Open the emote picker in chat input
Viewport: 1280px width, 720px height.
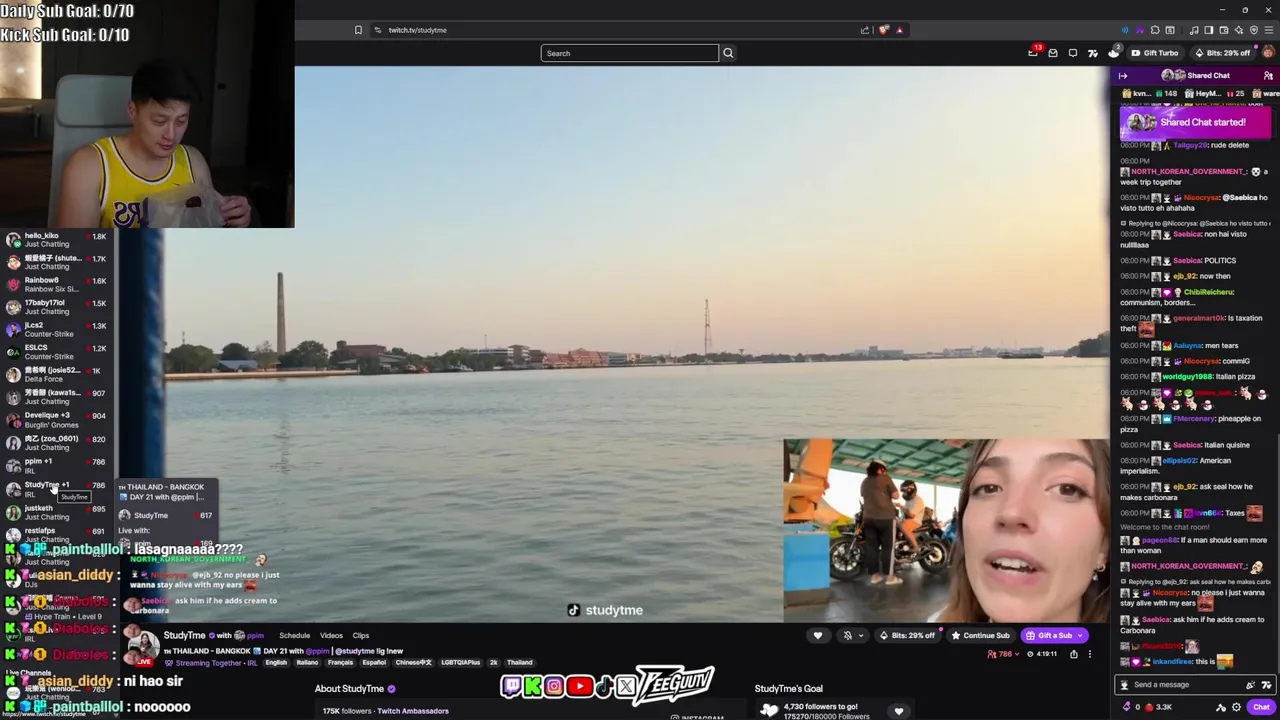coord(1266,685)
